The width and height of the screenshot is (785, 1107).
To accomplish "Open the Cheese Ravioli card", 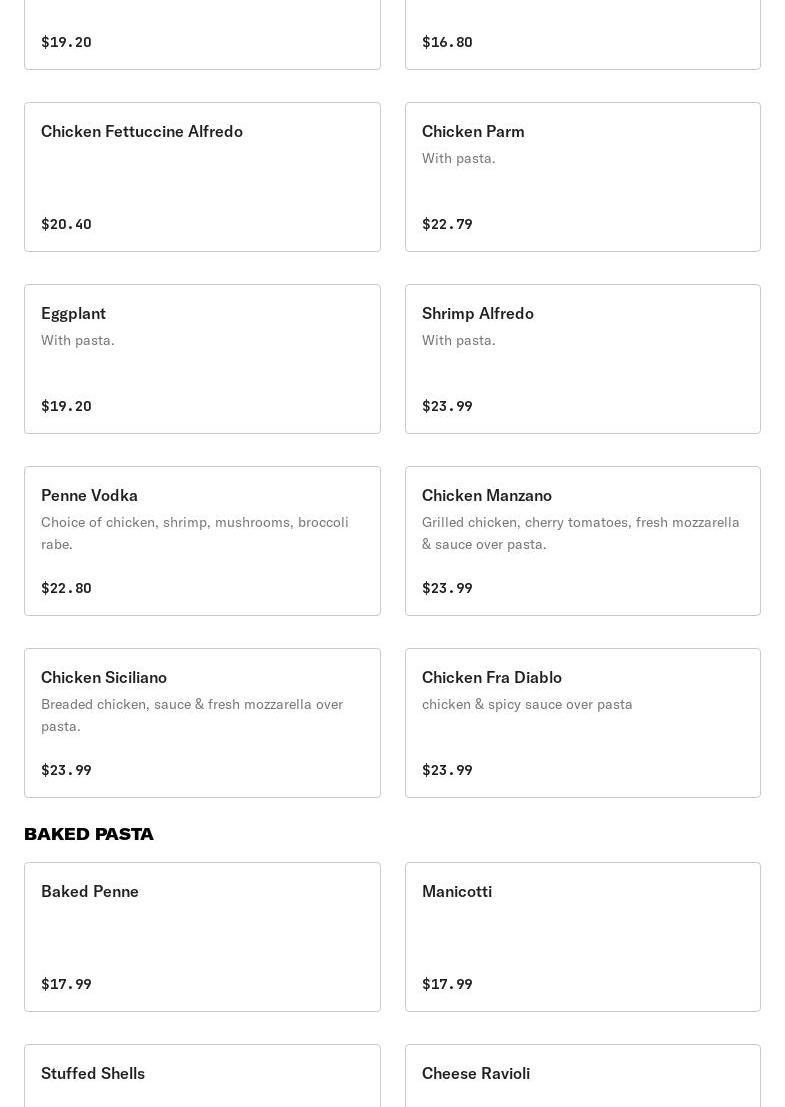I will tap(582, 1076).
